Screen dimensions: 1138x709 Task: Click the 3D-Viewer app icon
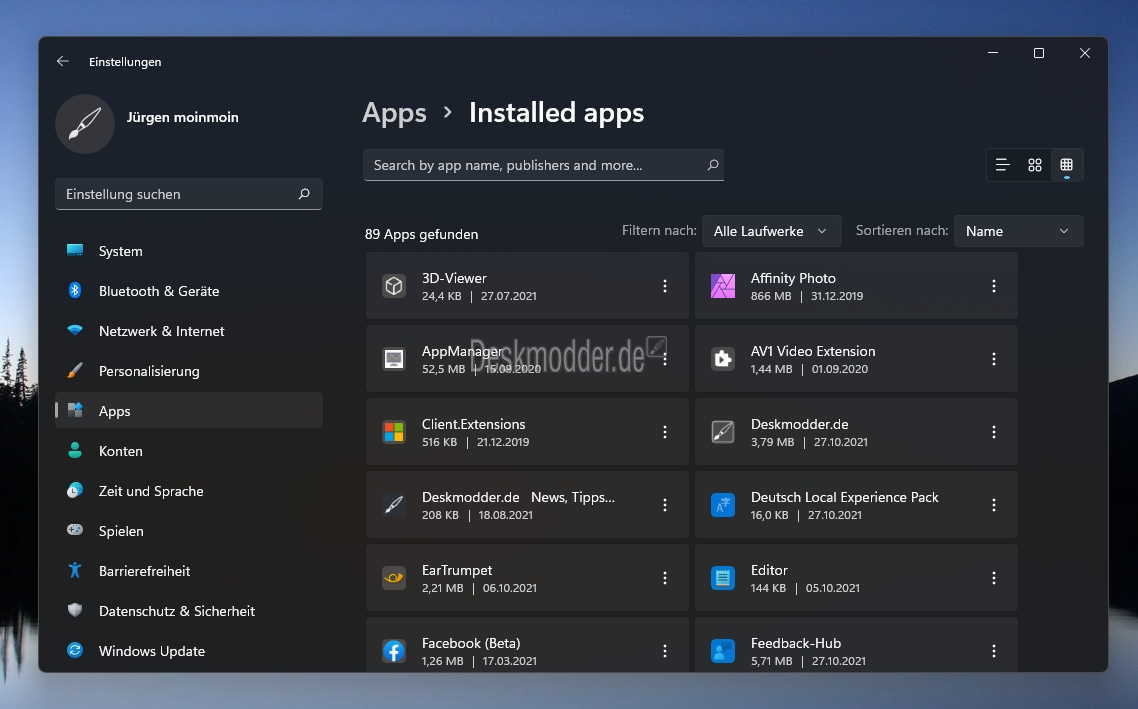click(x=394, y=286)
